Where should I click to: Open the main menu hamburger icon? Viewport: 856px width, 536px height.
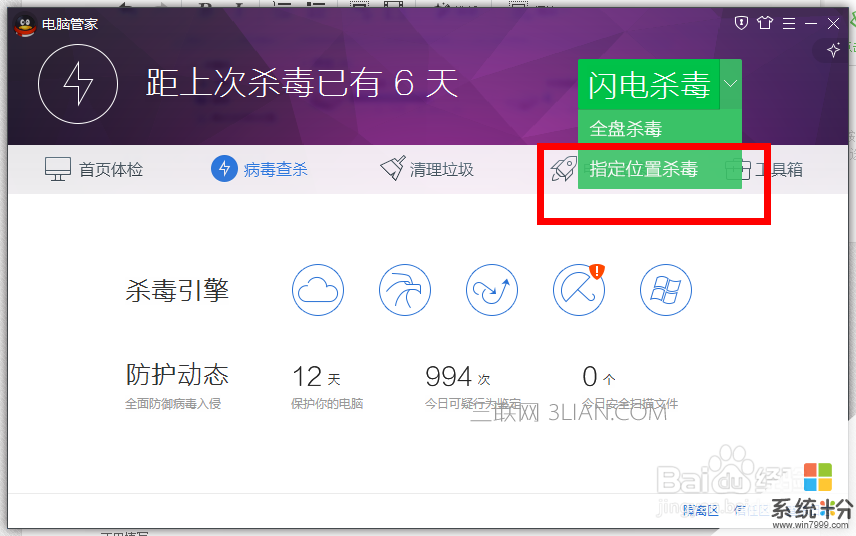click(x=788, y=23)
